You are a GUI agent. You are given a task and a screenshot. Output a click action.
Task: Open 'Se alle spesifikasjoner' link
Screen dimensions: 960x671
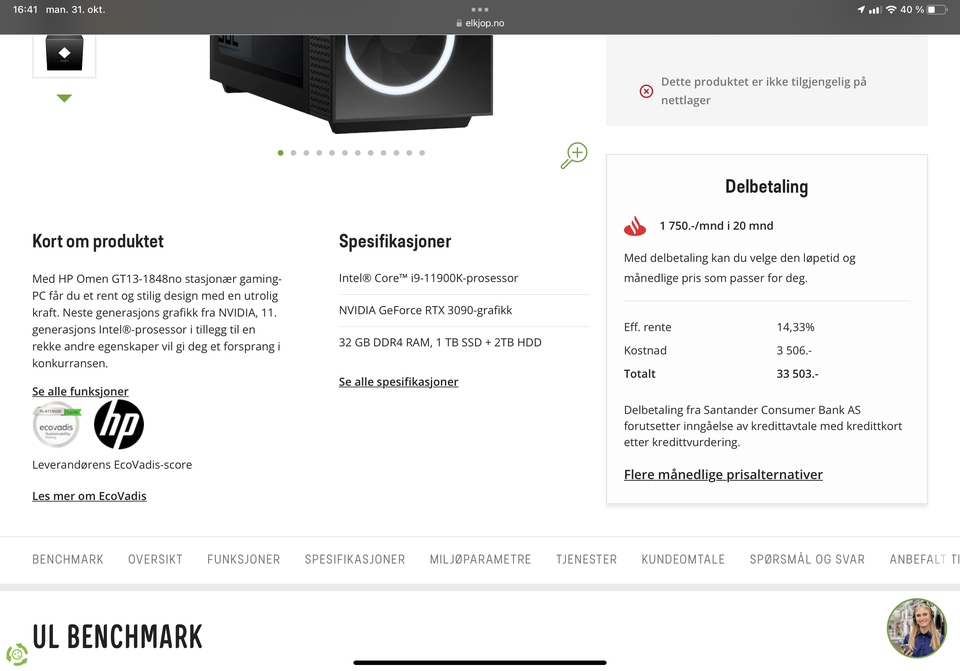[399, 381]
